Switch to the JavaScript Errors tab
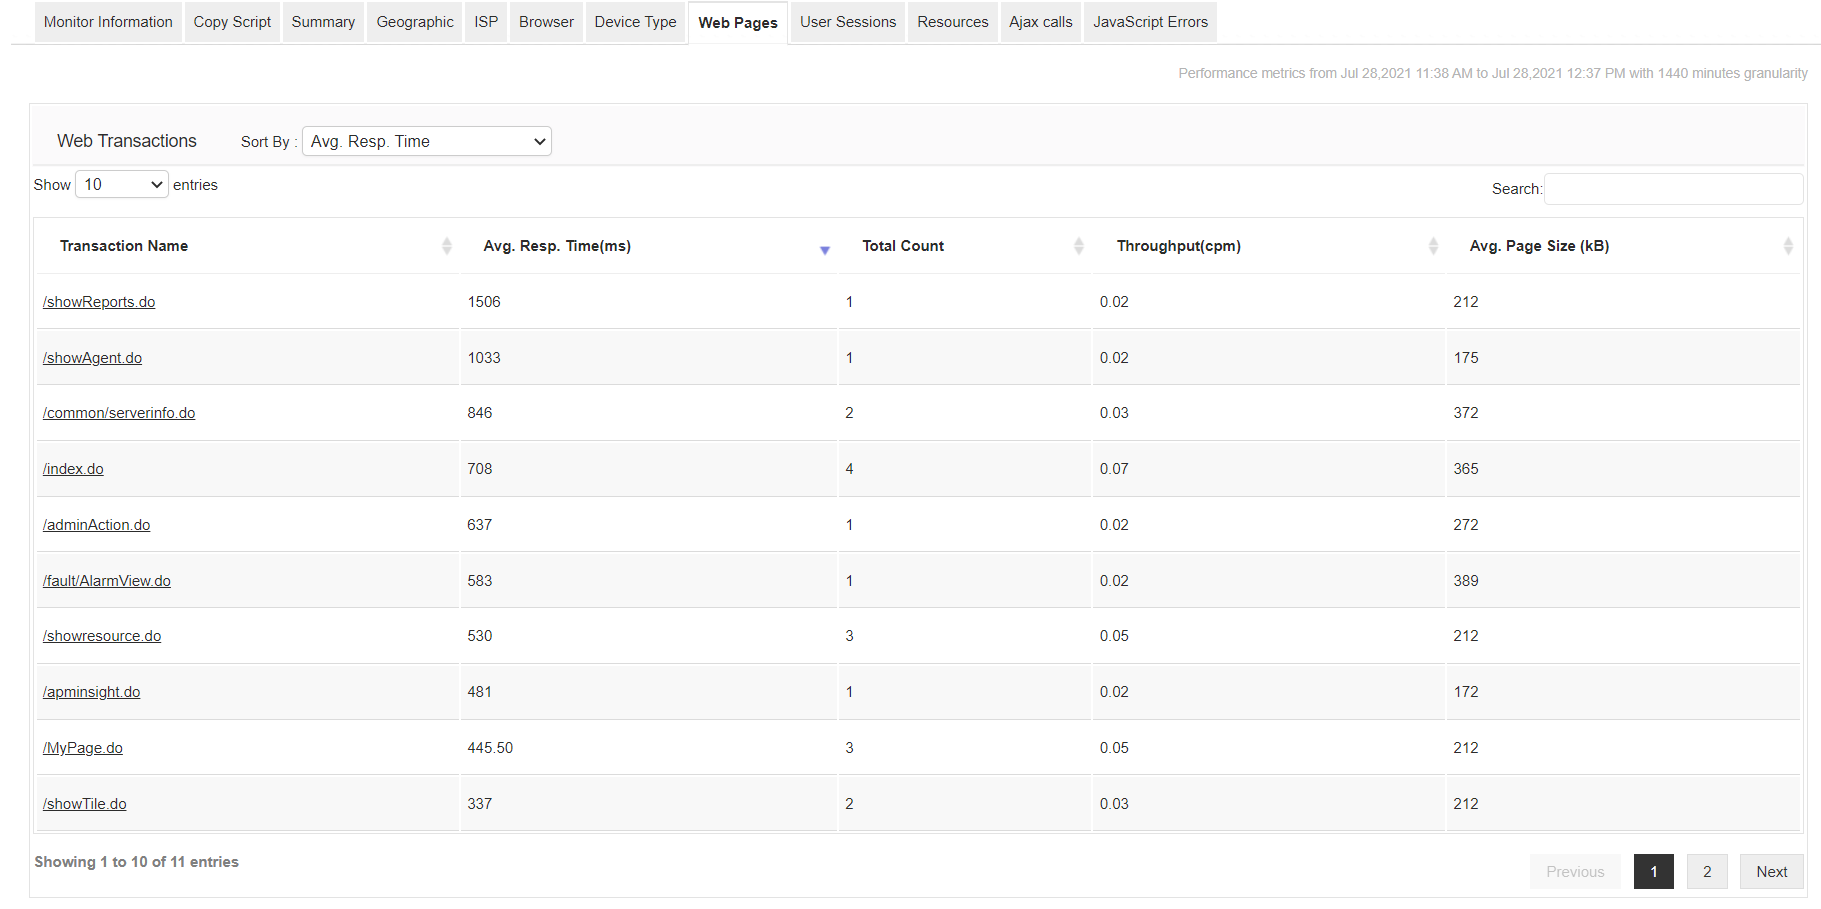 1150,21
